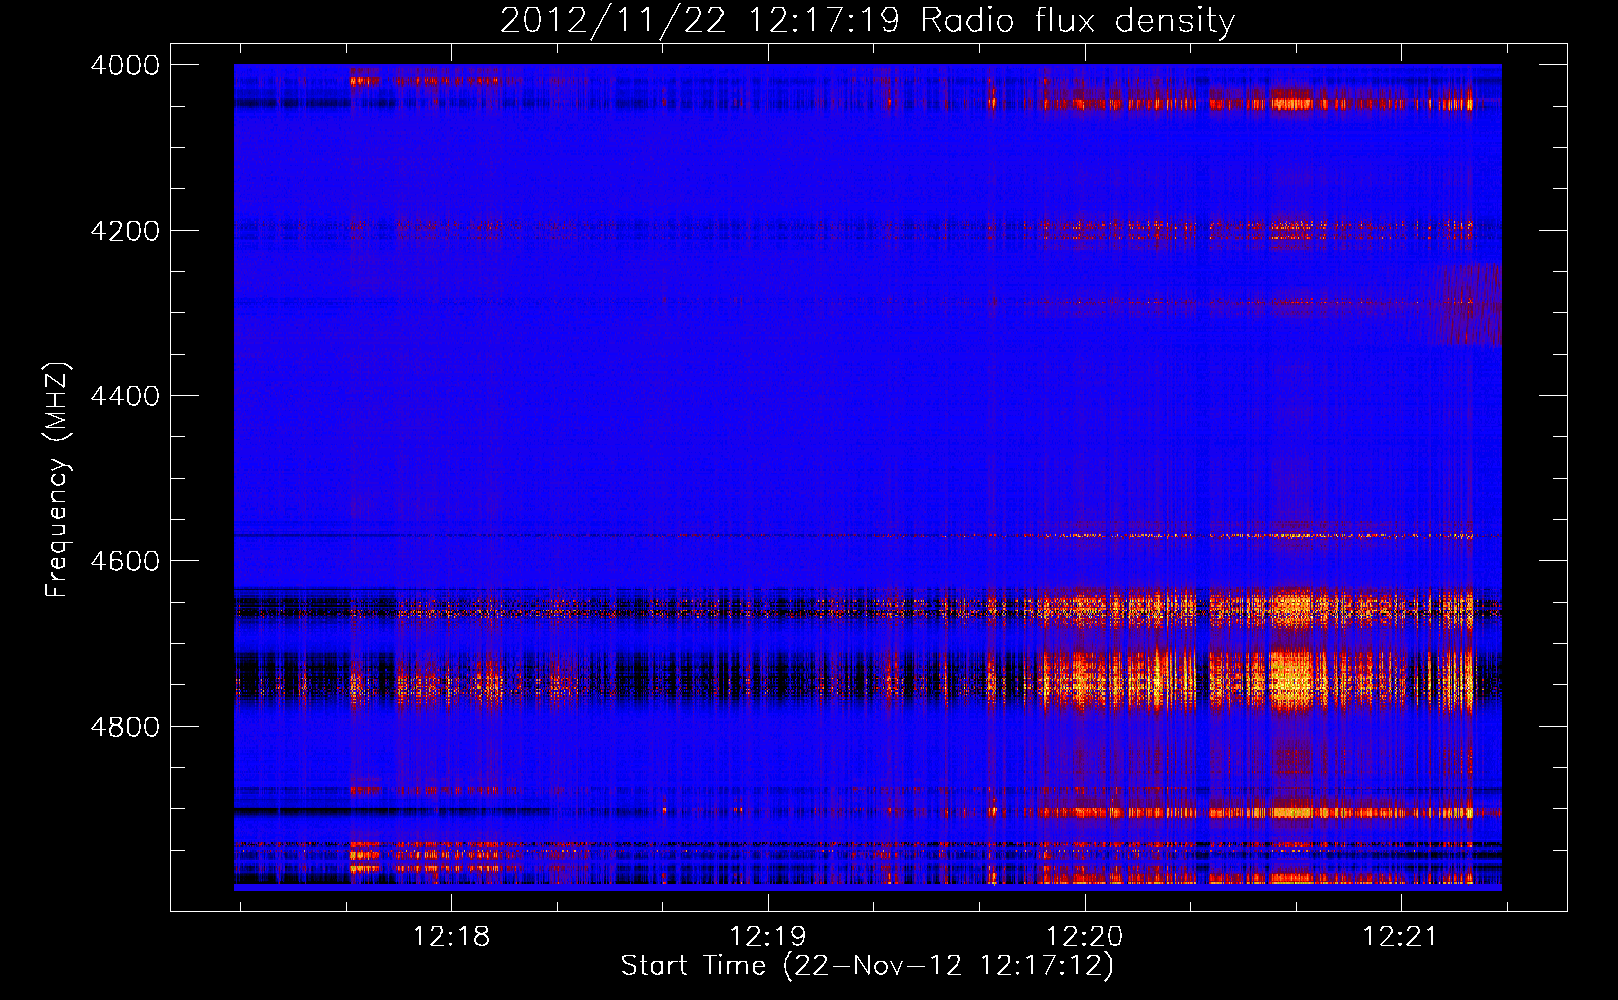This screenshot has height=1000, width=1618.
Task: Click the 4600 frequency tick label
Action: [125, 561]
